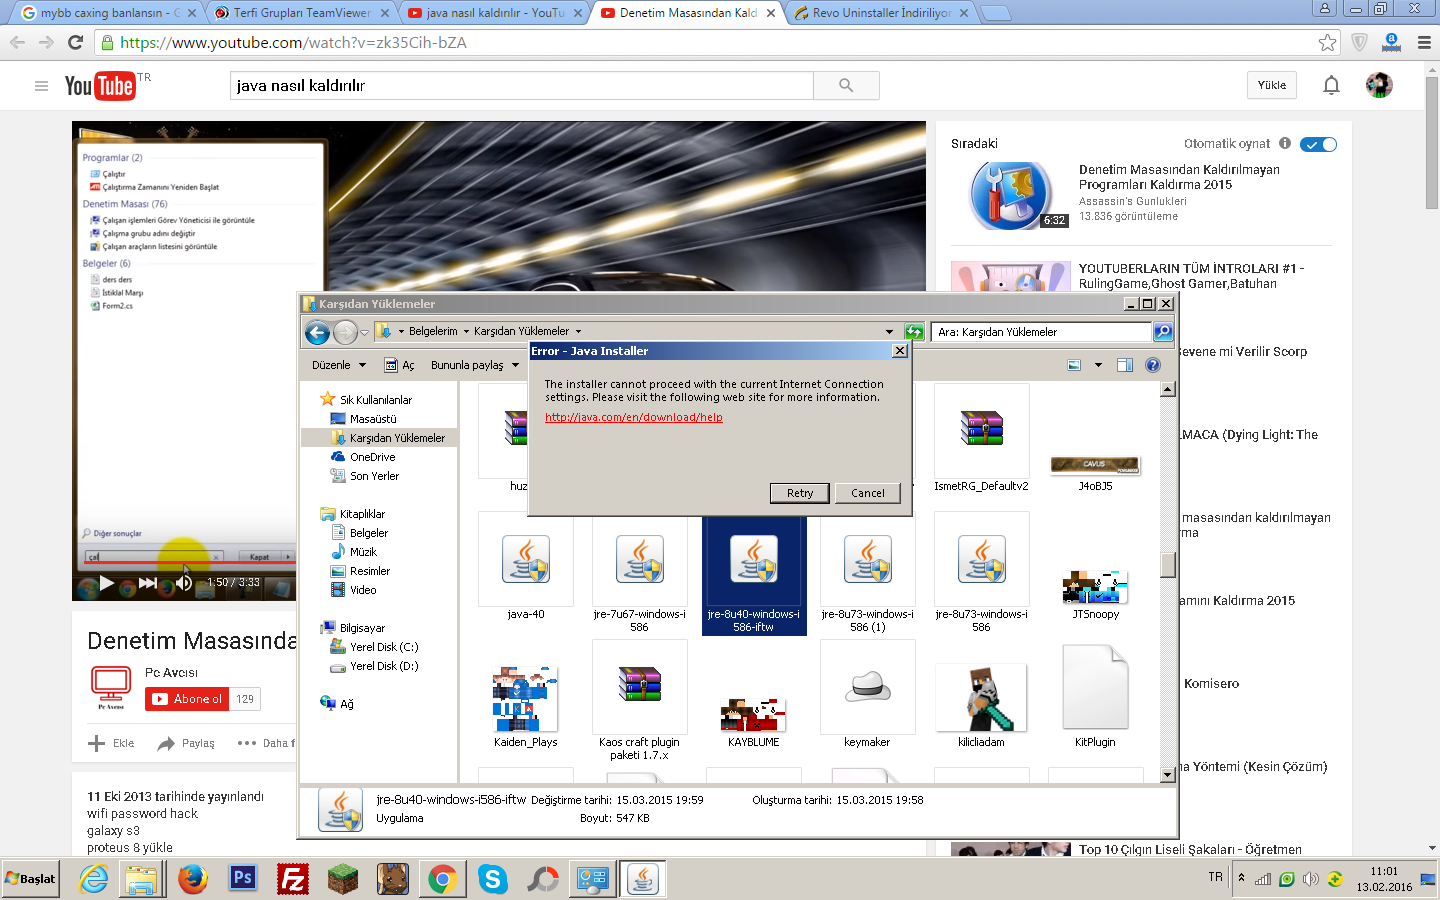The image size is (1440, 900).
Task: Toggle the Explorer preview pane icon
Action: [x=1125, y=365]
